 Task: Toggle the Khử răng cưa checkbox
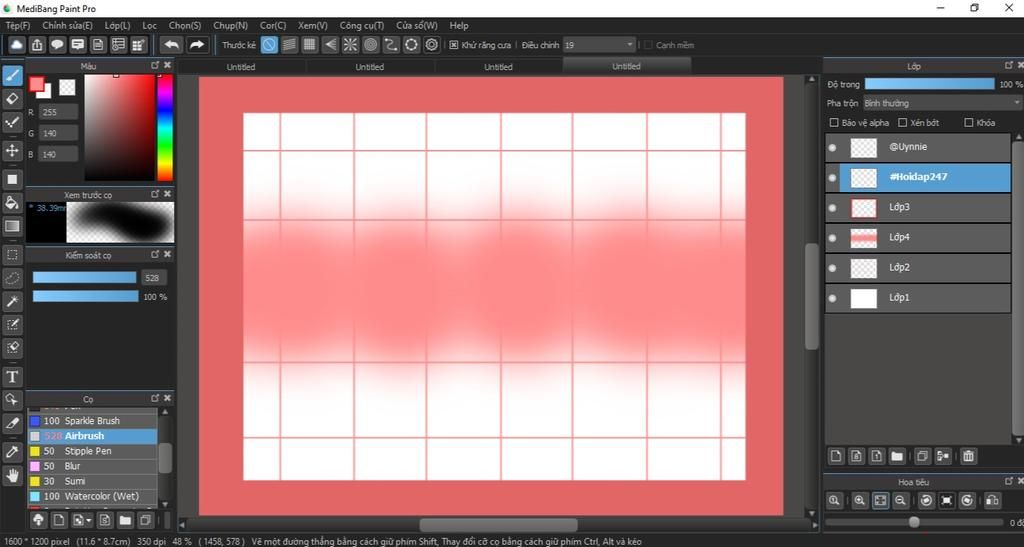coord(454,45)
